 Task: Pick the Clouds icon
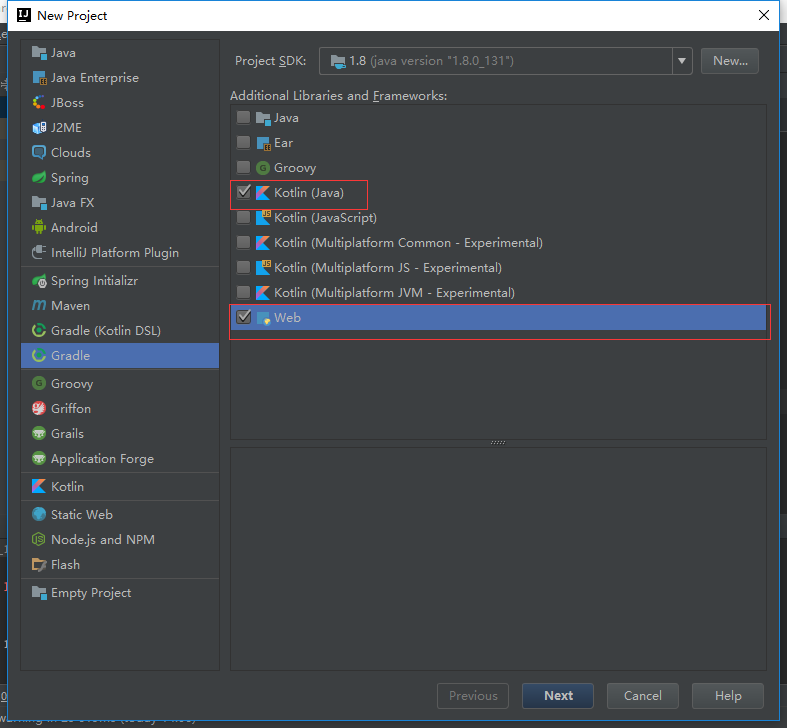tap(39, 153)
